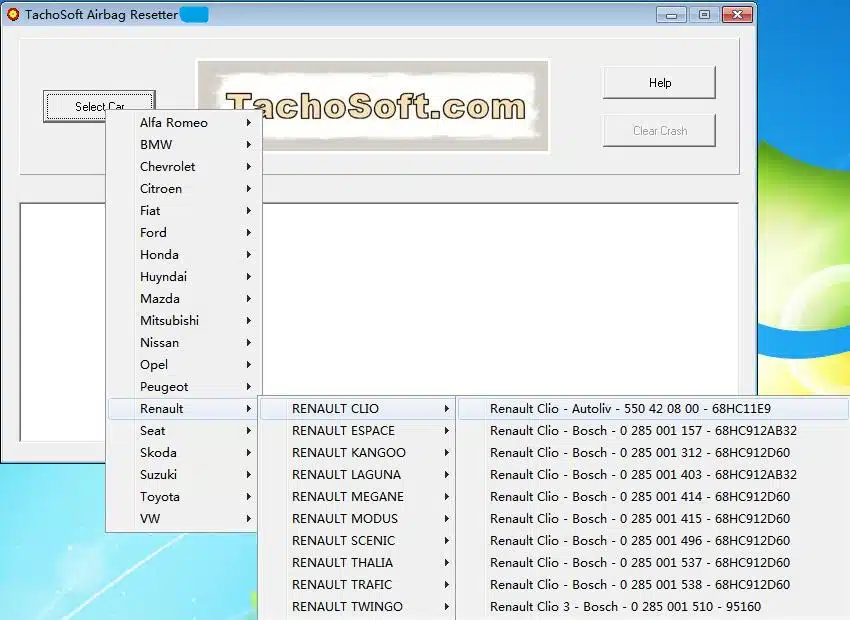Viewport: 850px width, 620px height.
Task: Expand the Alfa Romeo submenu arrow
Action: pos(248,123)
